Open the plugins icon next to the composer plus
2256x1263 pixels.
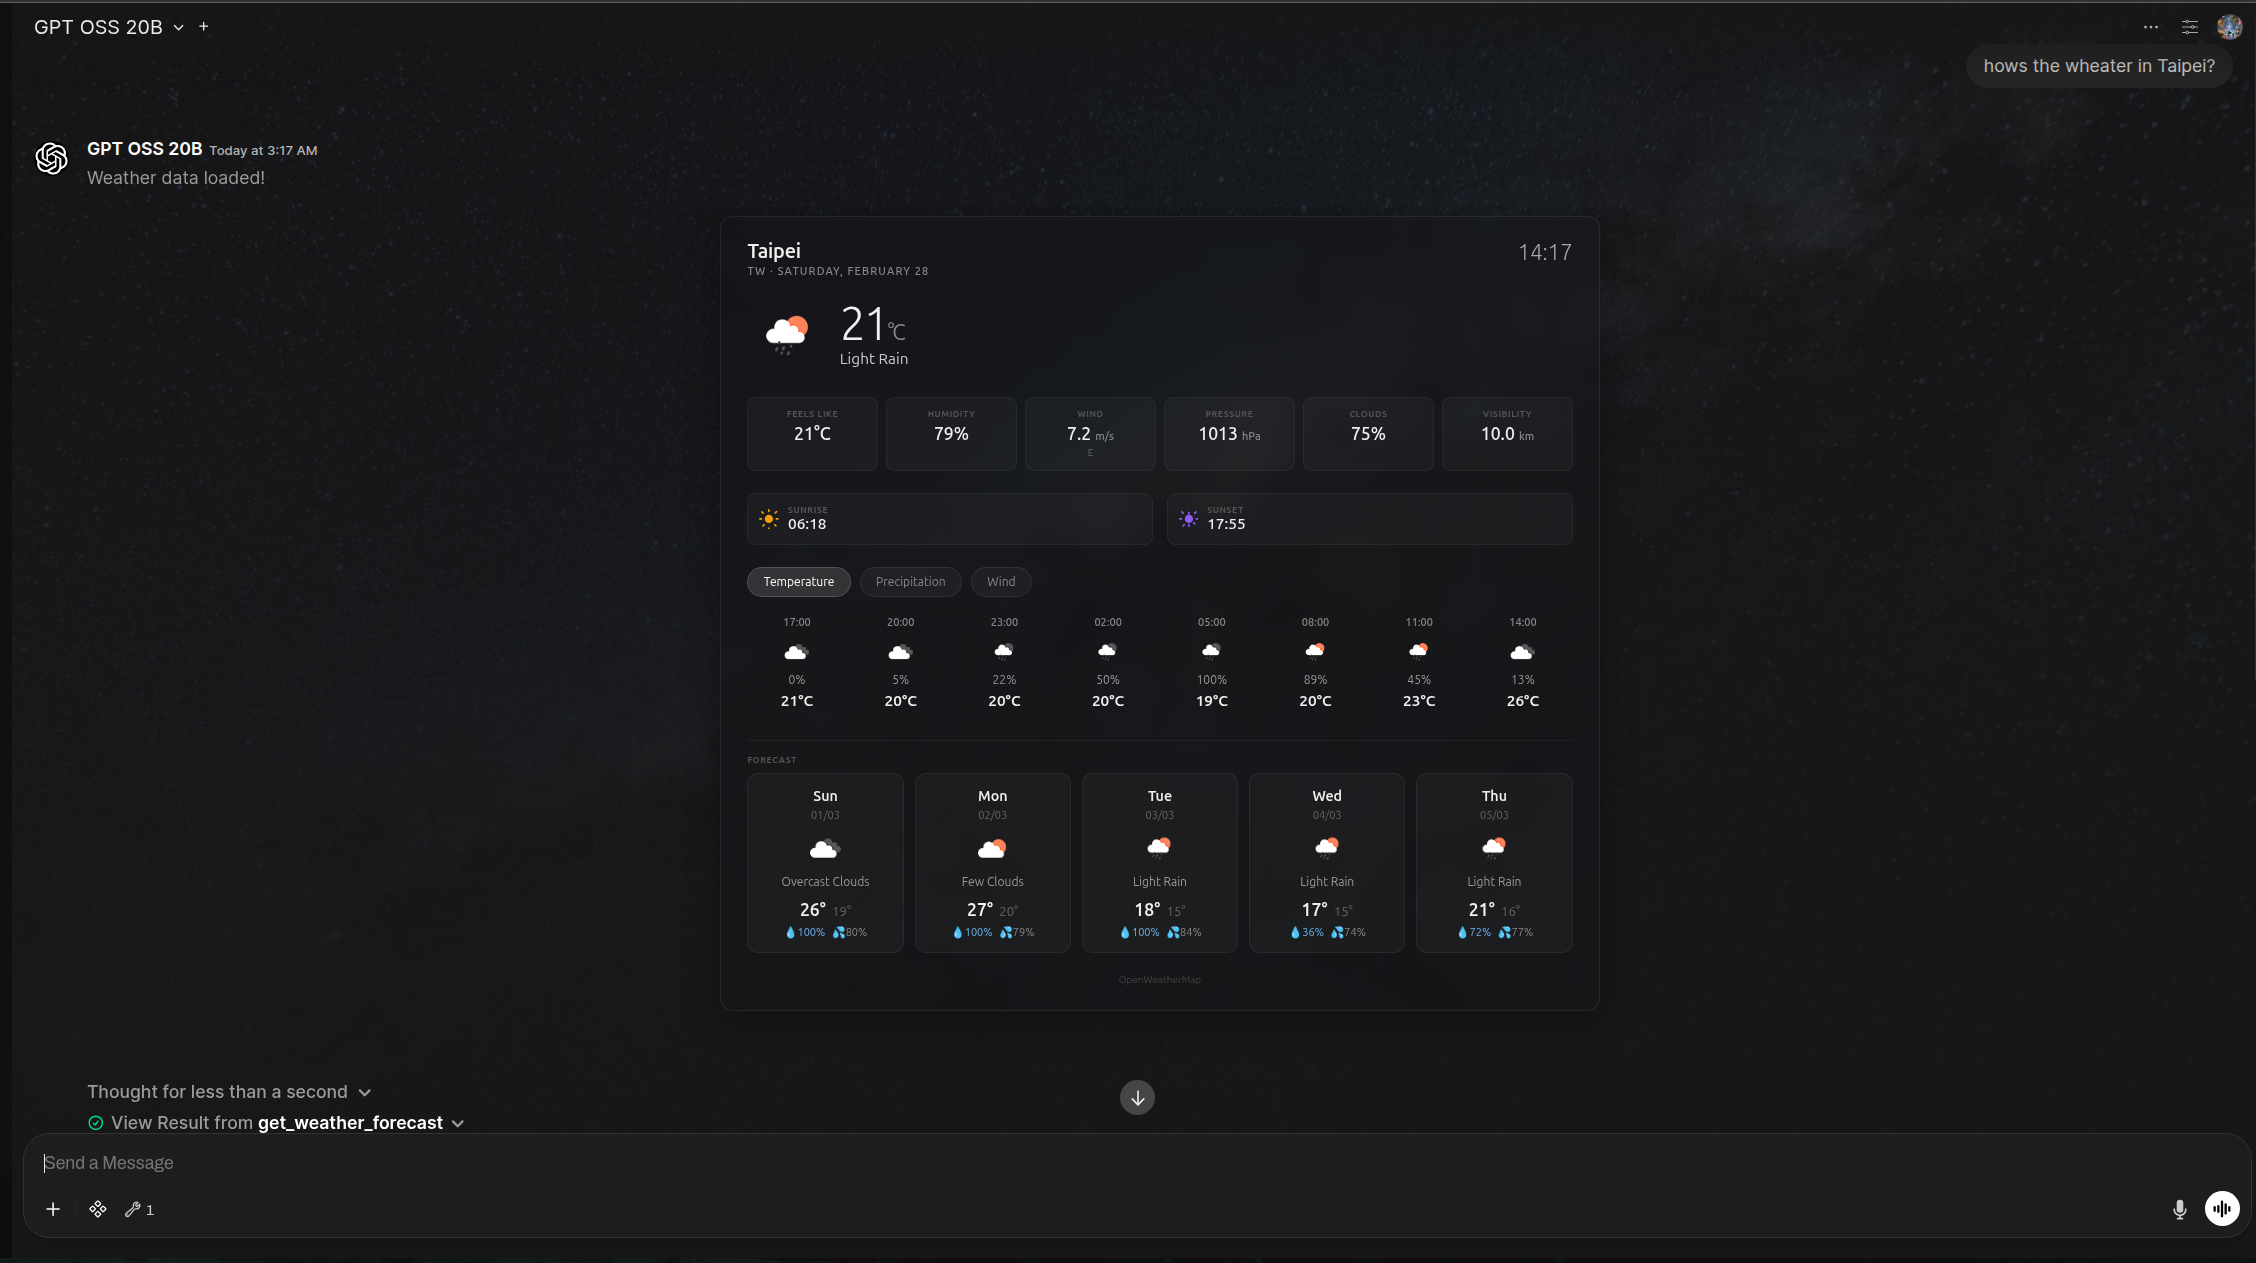(97, 1209)
